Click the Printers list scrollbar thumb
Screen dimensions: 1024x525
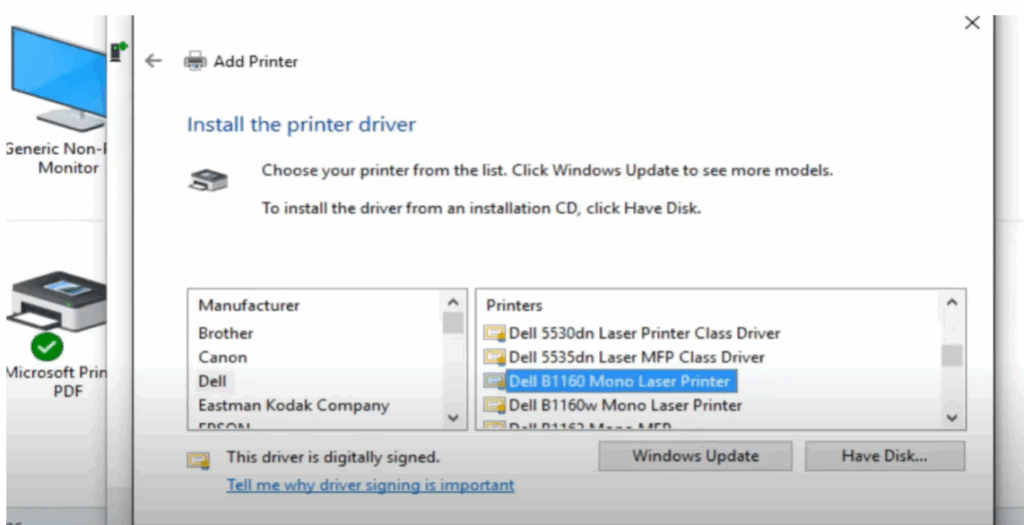952,356
